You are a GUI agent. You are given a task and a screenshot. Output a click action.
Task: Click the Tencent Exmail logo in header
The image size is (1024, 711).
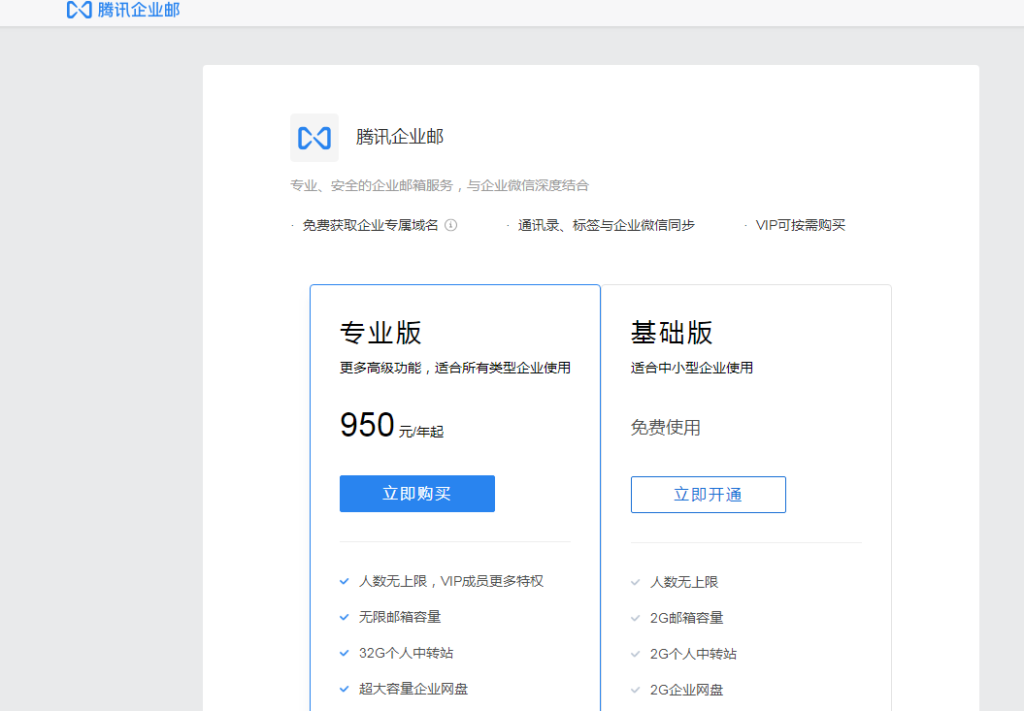click(x=79, y=10)
